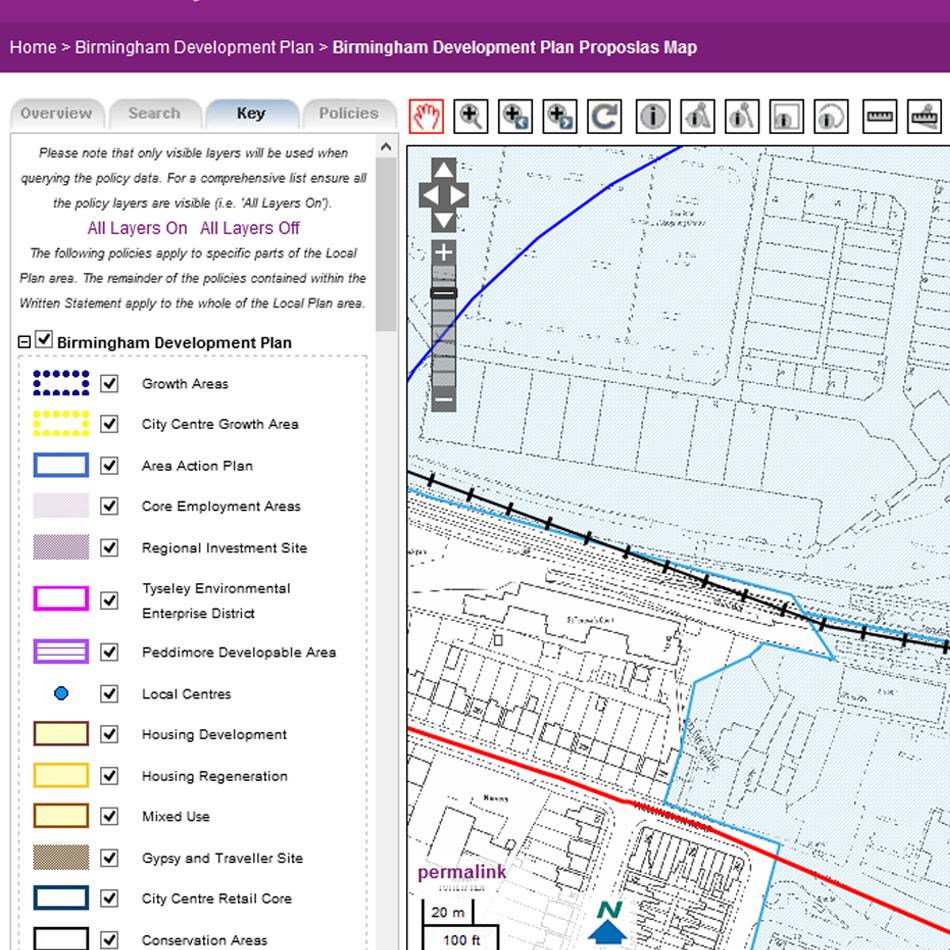Open the Policies tab

(x=348, y=114)
